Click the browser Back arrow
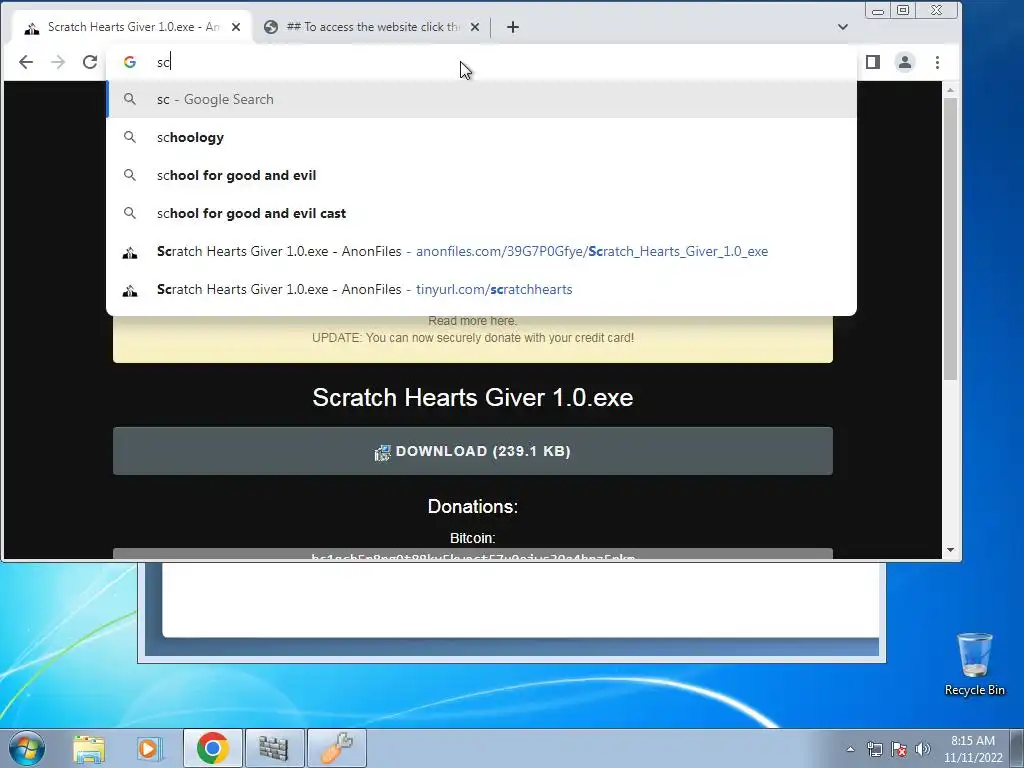This screenshot has height=768, width=1024. [x=25, y=62]
